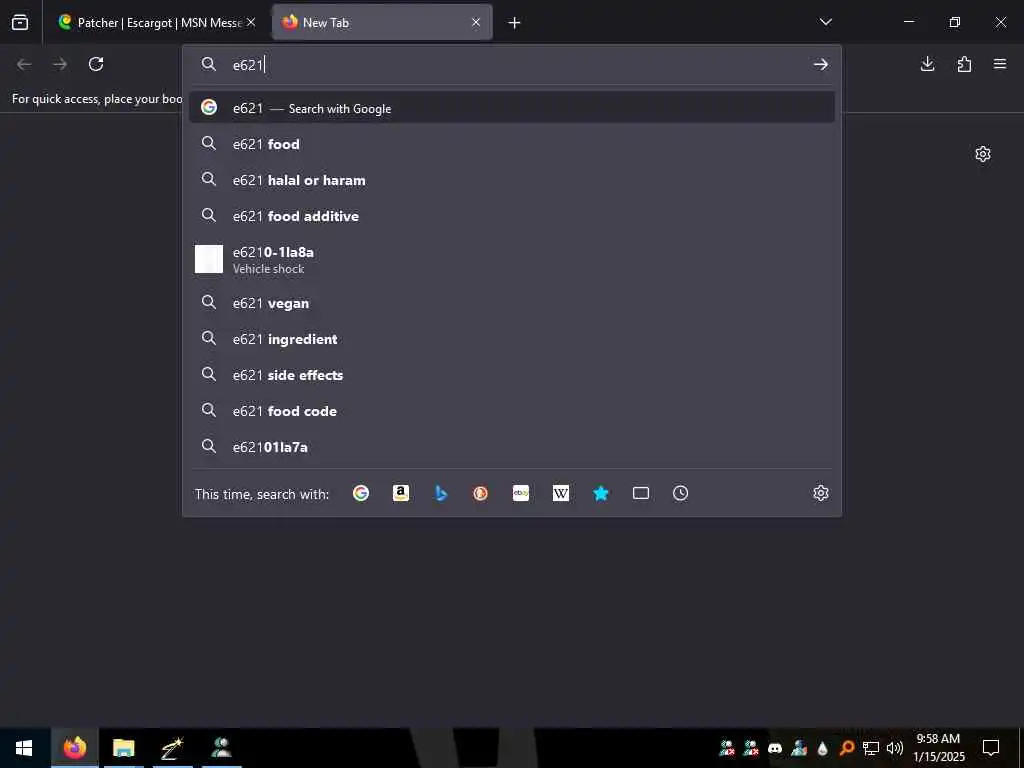Screen dimensions: 1024x768
Task: Reload the current page
Action: 96,64
